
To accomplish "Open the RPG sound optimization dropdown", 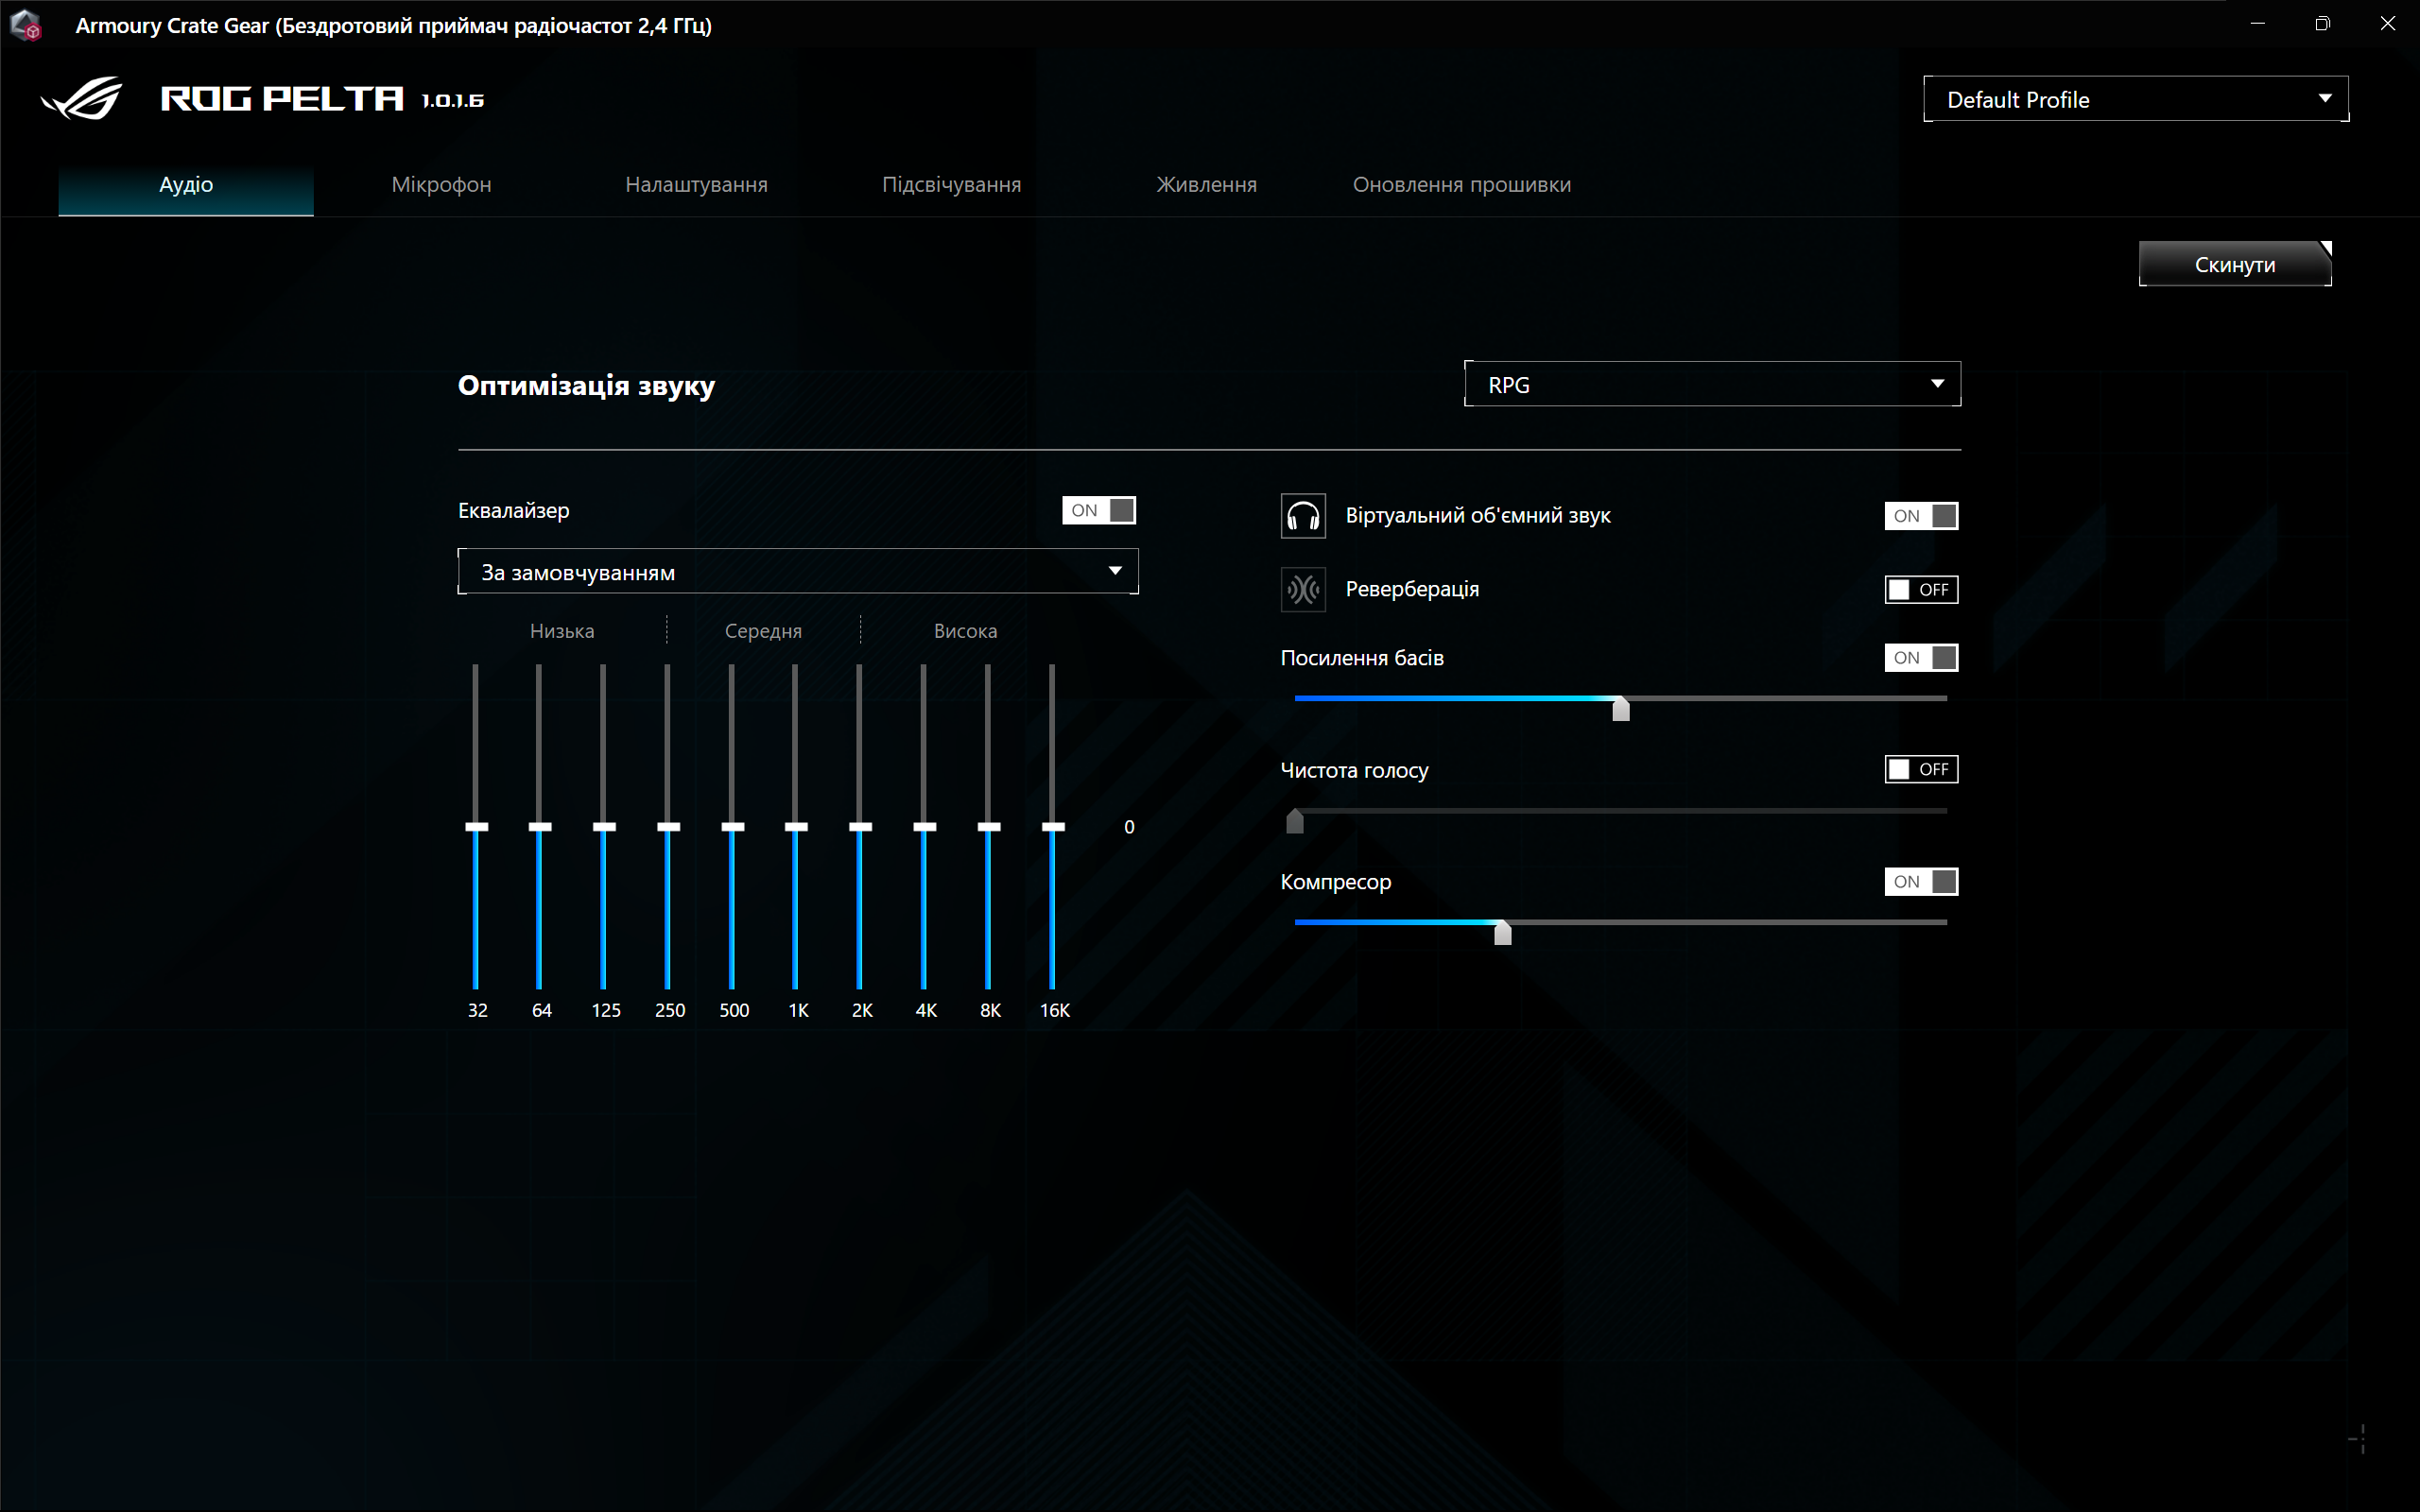I will tap(1712, 384).
